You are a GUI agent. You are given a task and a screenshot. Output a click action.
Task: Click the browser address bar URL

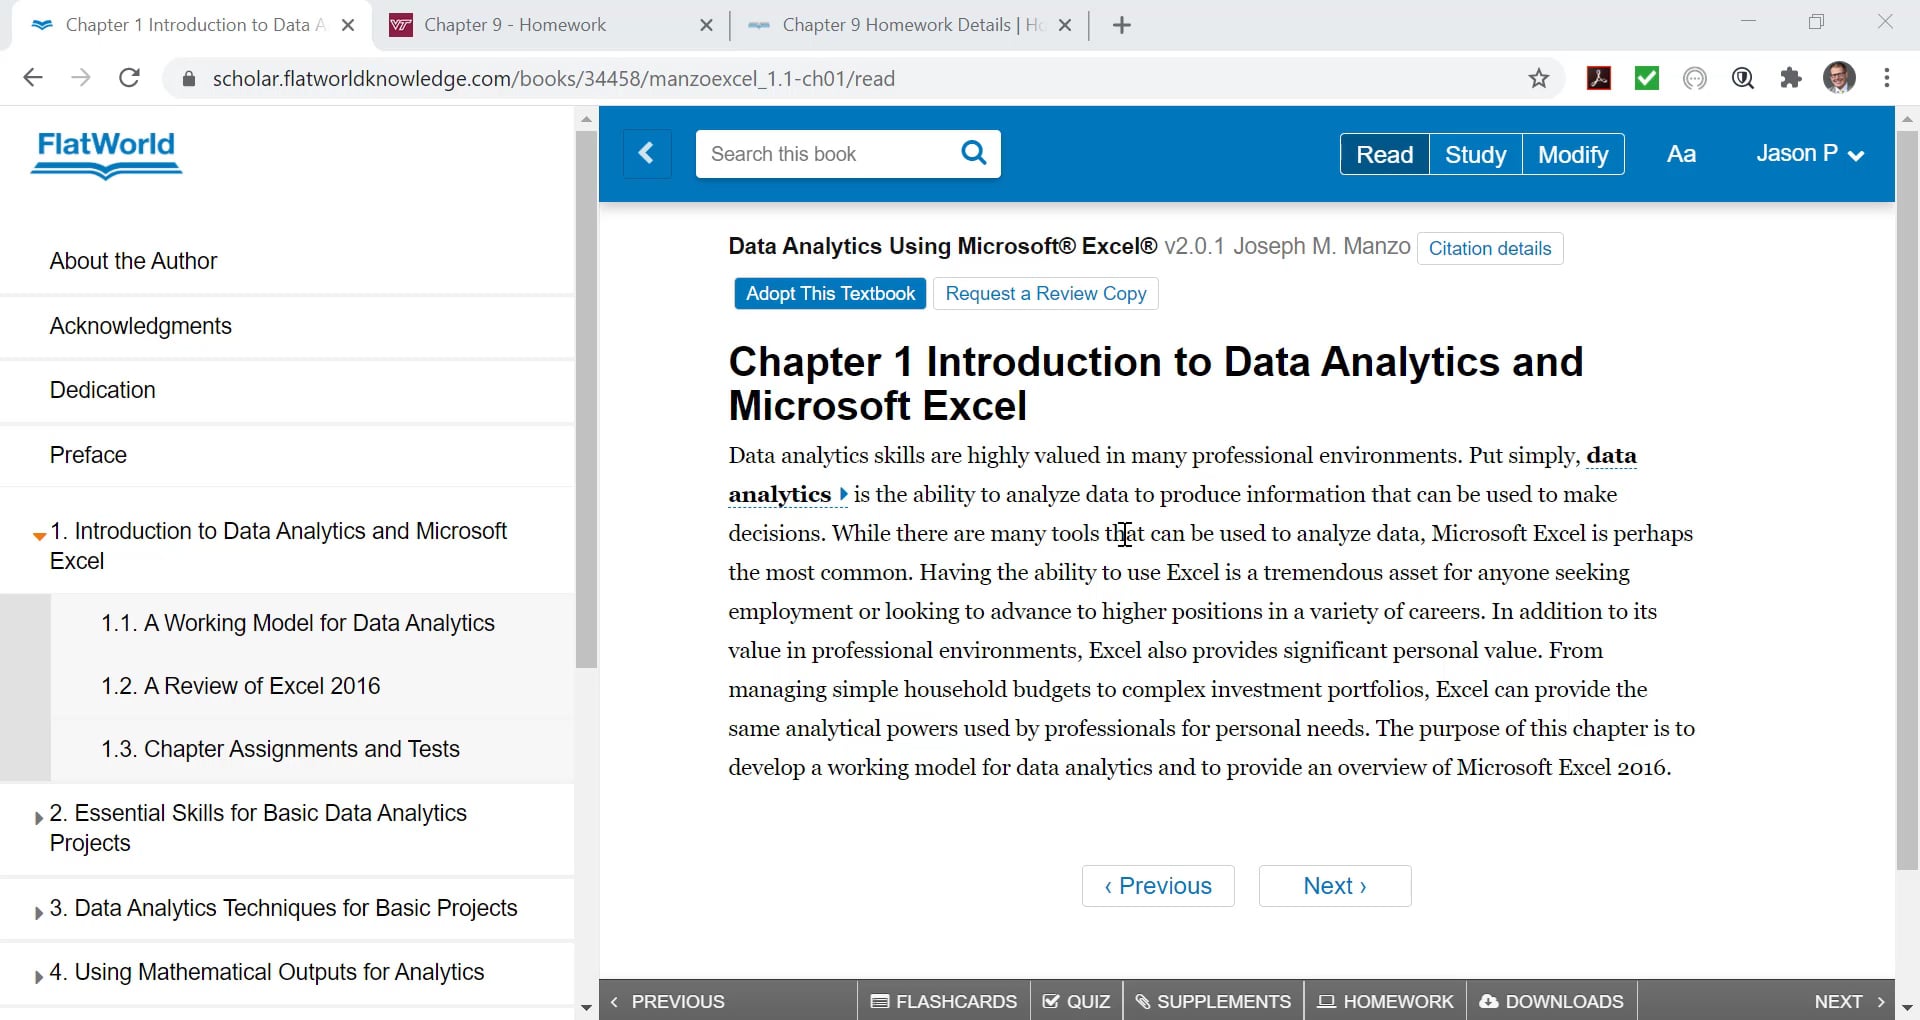tap(553, 78)
